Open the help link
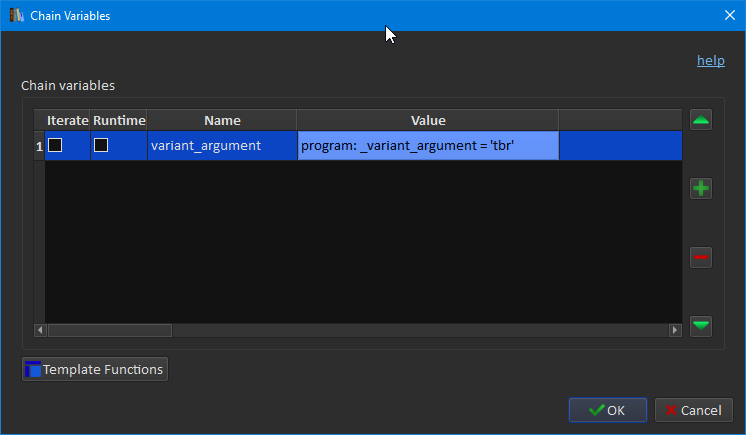Screen dimensions: 746x435 click(711, 61)
